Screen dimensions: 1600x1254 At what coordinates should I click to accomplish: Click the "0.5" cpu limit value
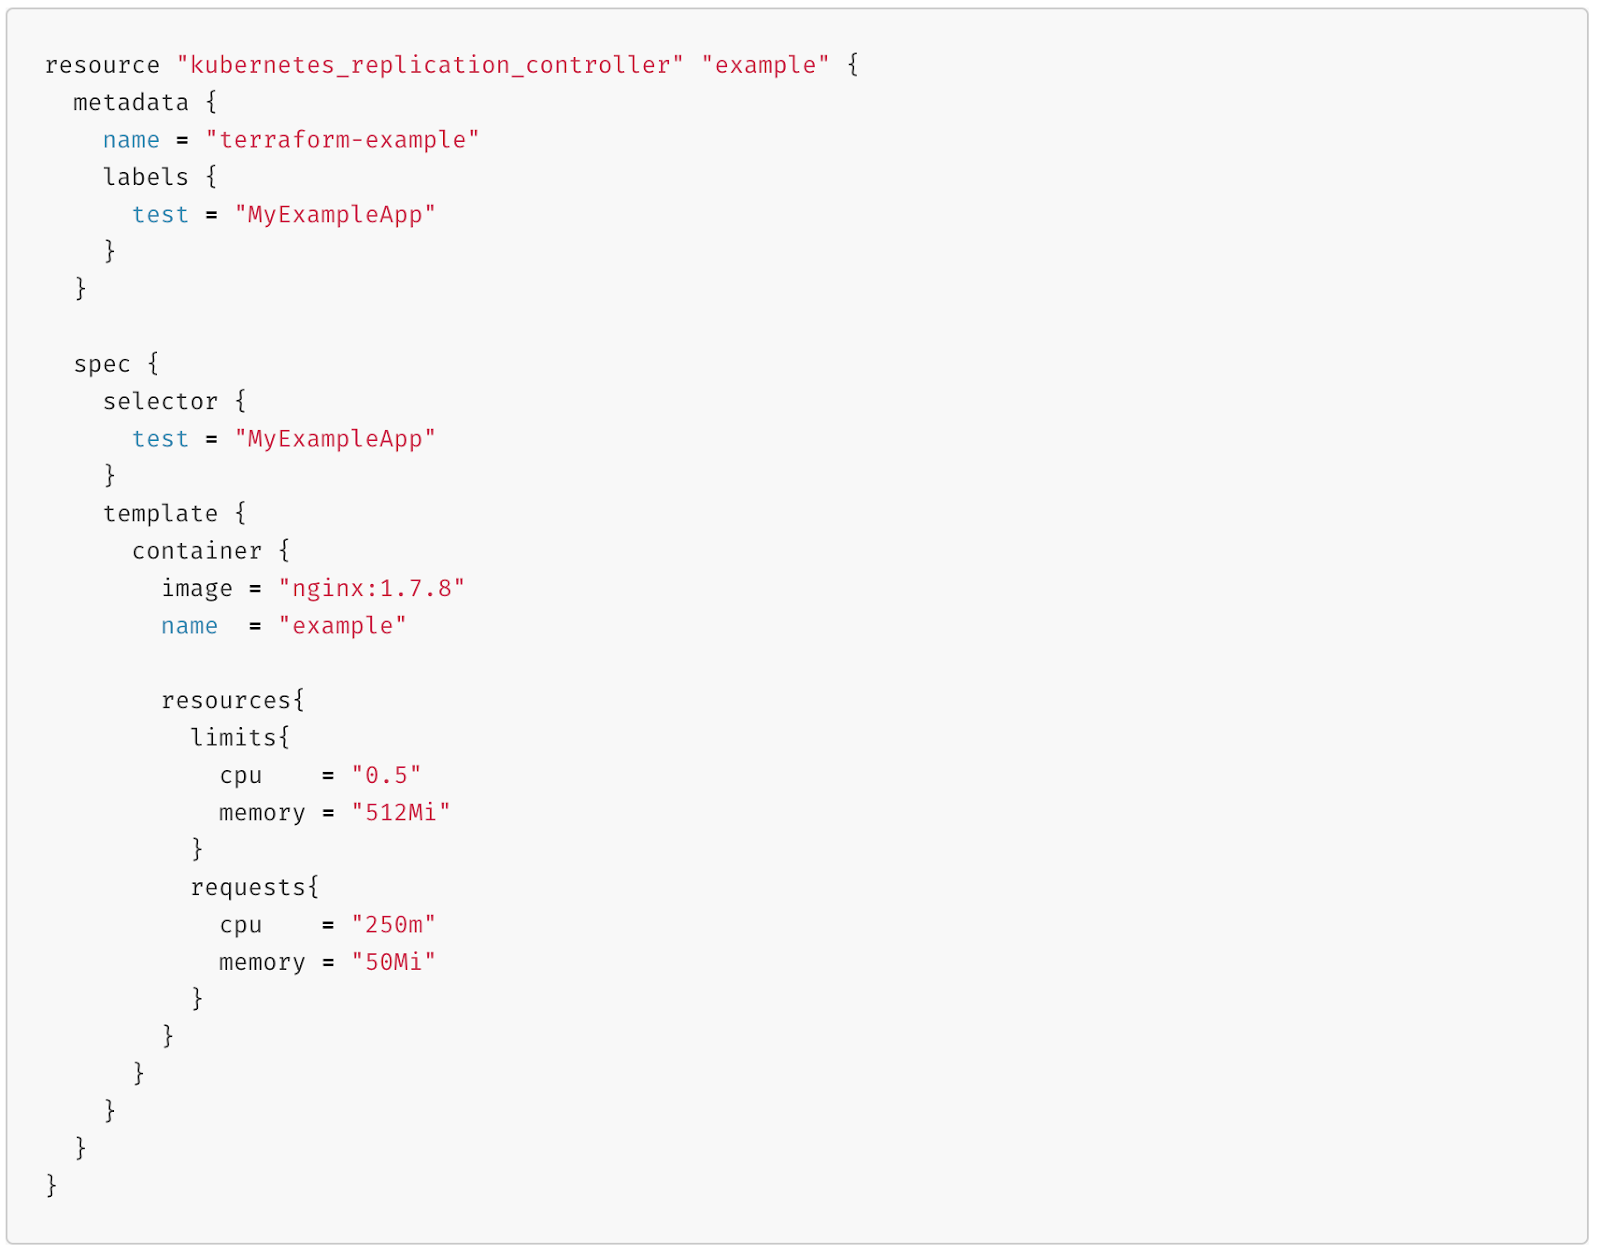click(x=386, y=775)
